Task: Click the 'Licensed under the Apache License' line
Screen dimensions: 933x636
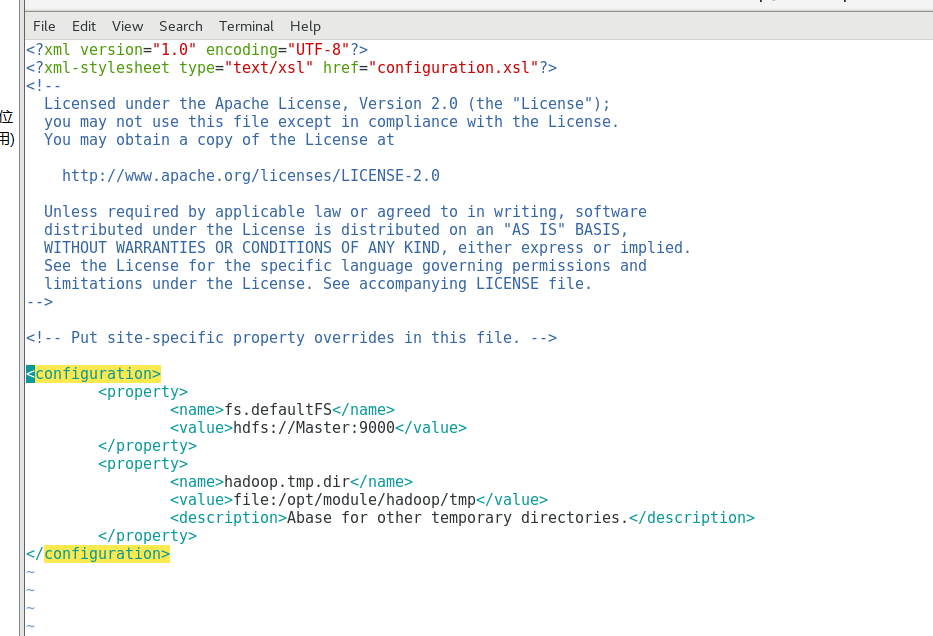Action: click(x=327, y=104)
